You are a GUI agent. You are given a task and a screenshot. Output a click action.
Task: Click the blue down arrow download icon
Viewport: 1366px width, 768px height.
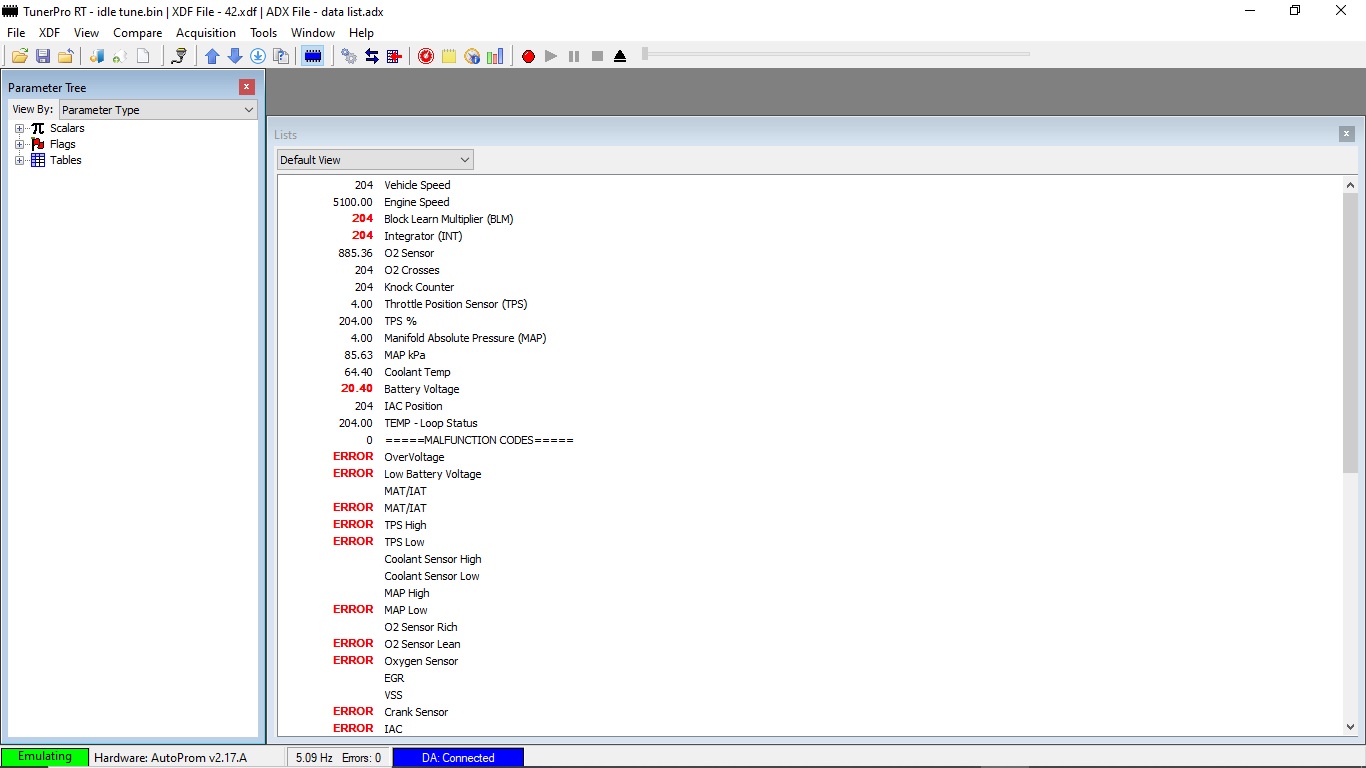pyautogui.click(x=235, y=56)
